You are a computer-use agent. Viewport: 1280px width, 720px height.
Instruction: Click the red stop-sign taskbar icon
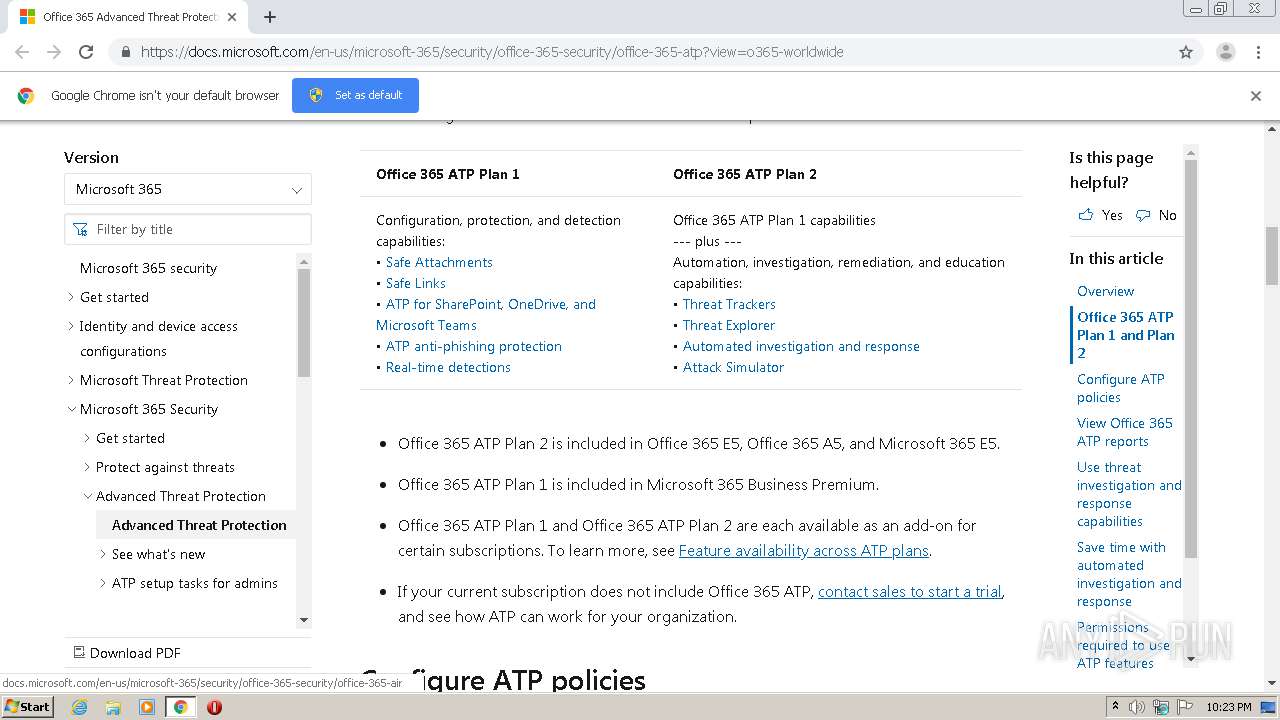tap(214, 707)
